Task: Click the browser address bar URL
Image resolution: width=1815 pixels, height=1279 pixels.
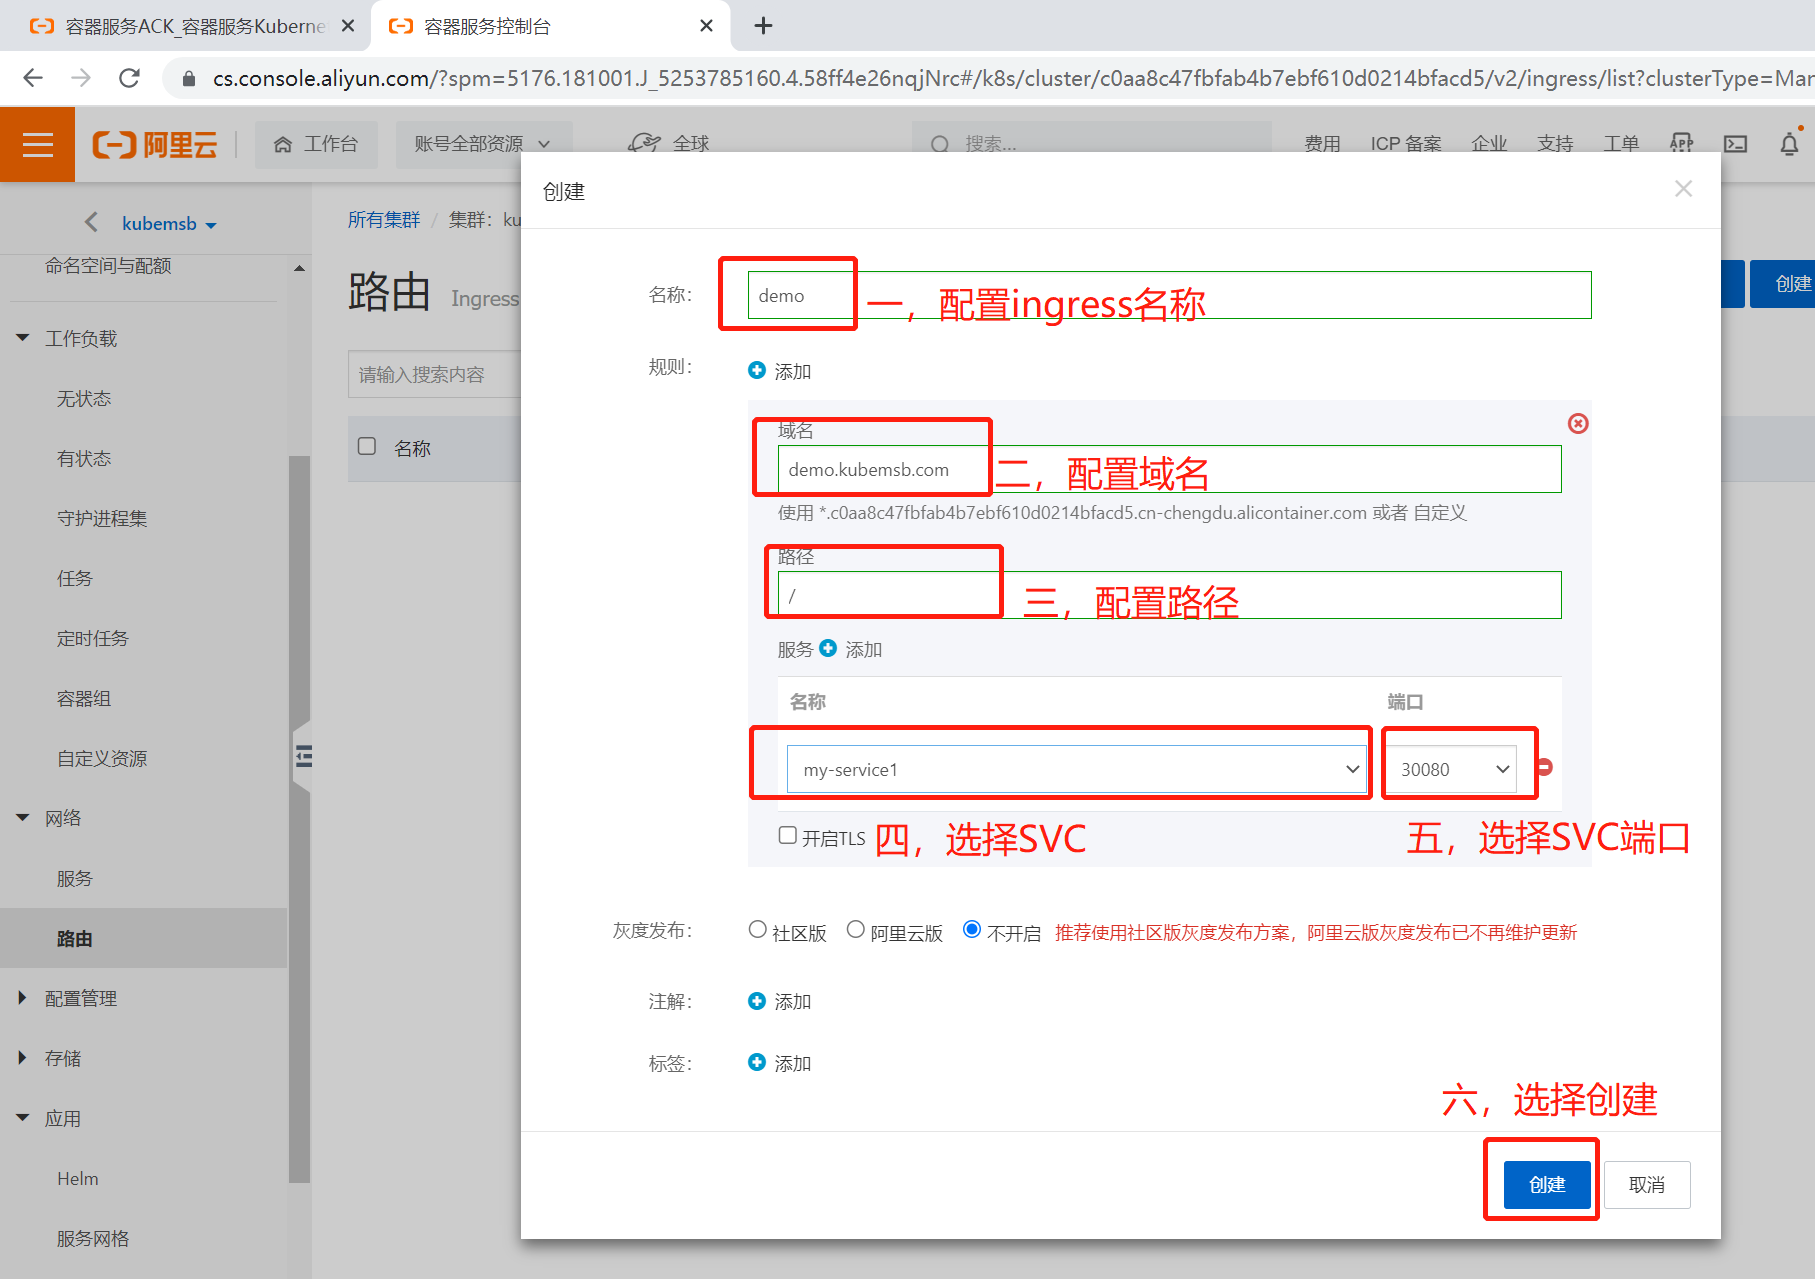Action: pos(1012,78)
